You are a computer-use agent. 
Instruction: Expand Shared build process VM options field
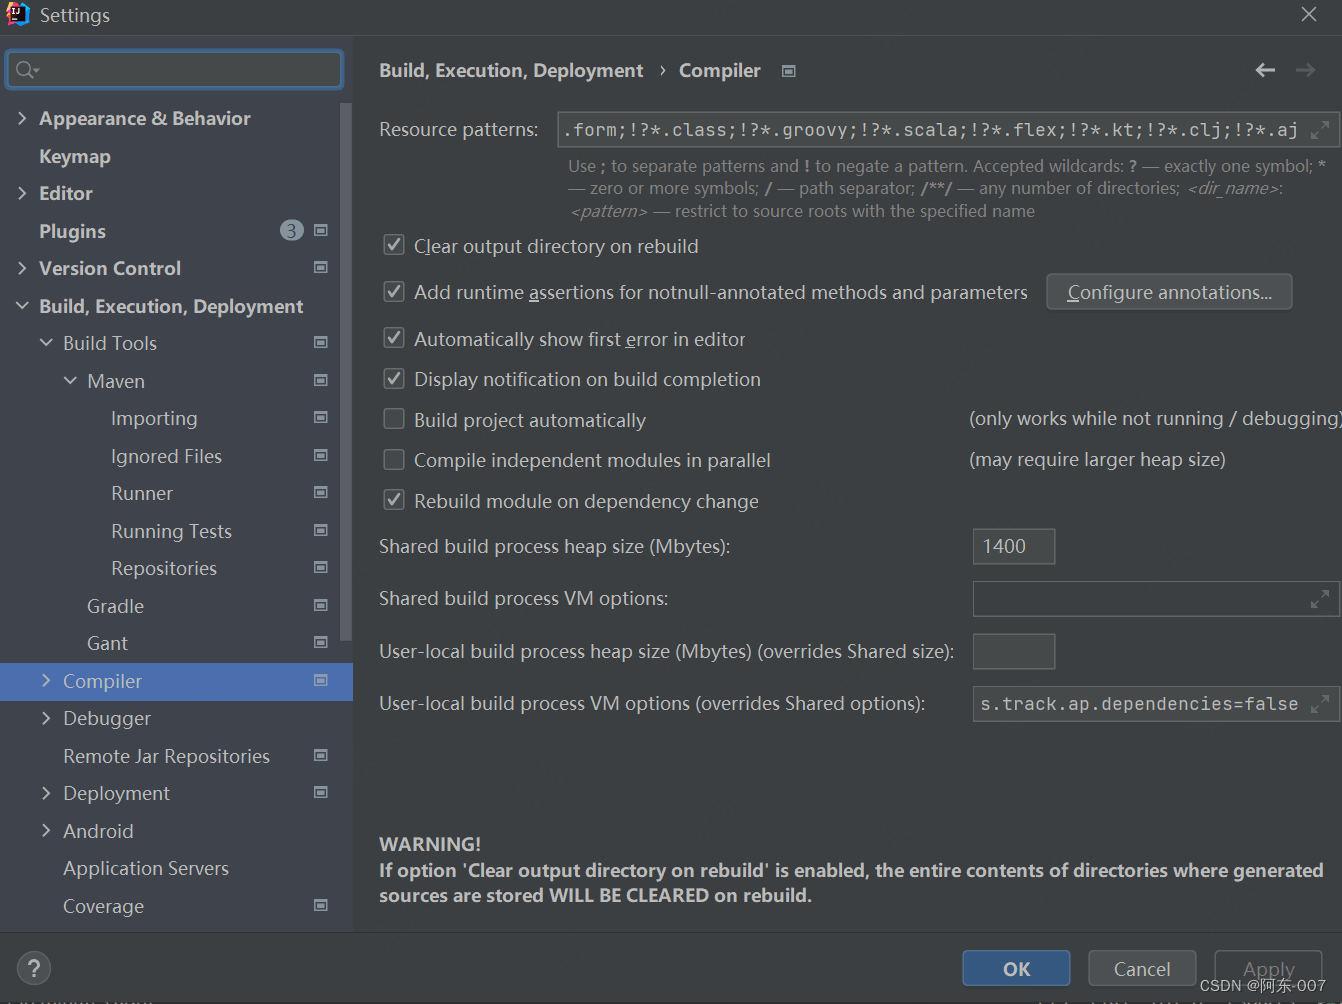tap(1320, 599)
